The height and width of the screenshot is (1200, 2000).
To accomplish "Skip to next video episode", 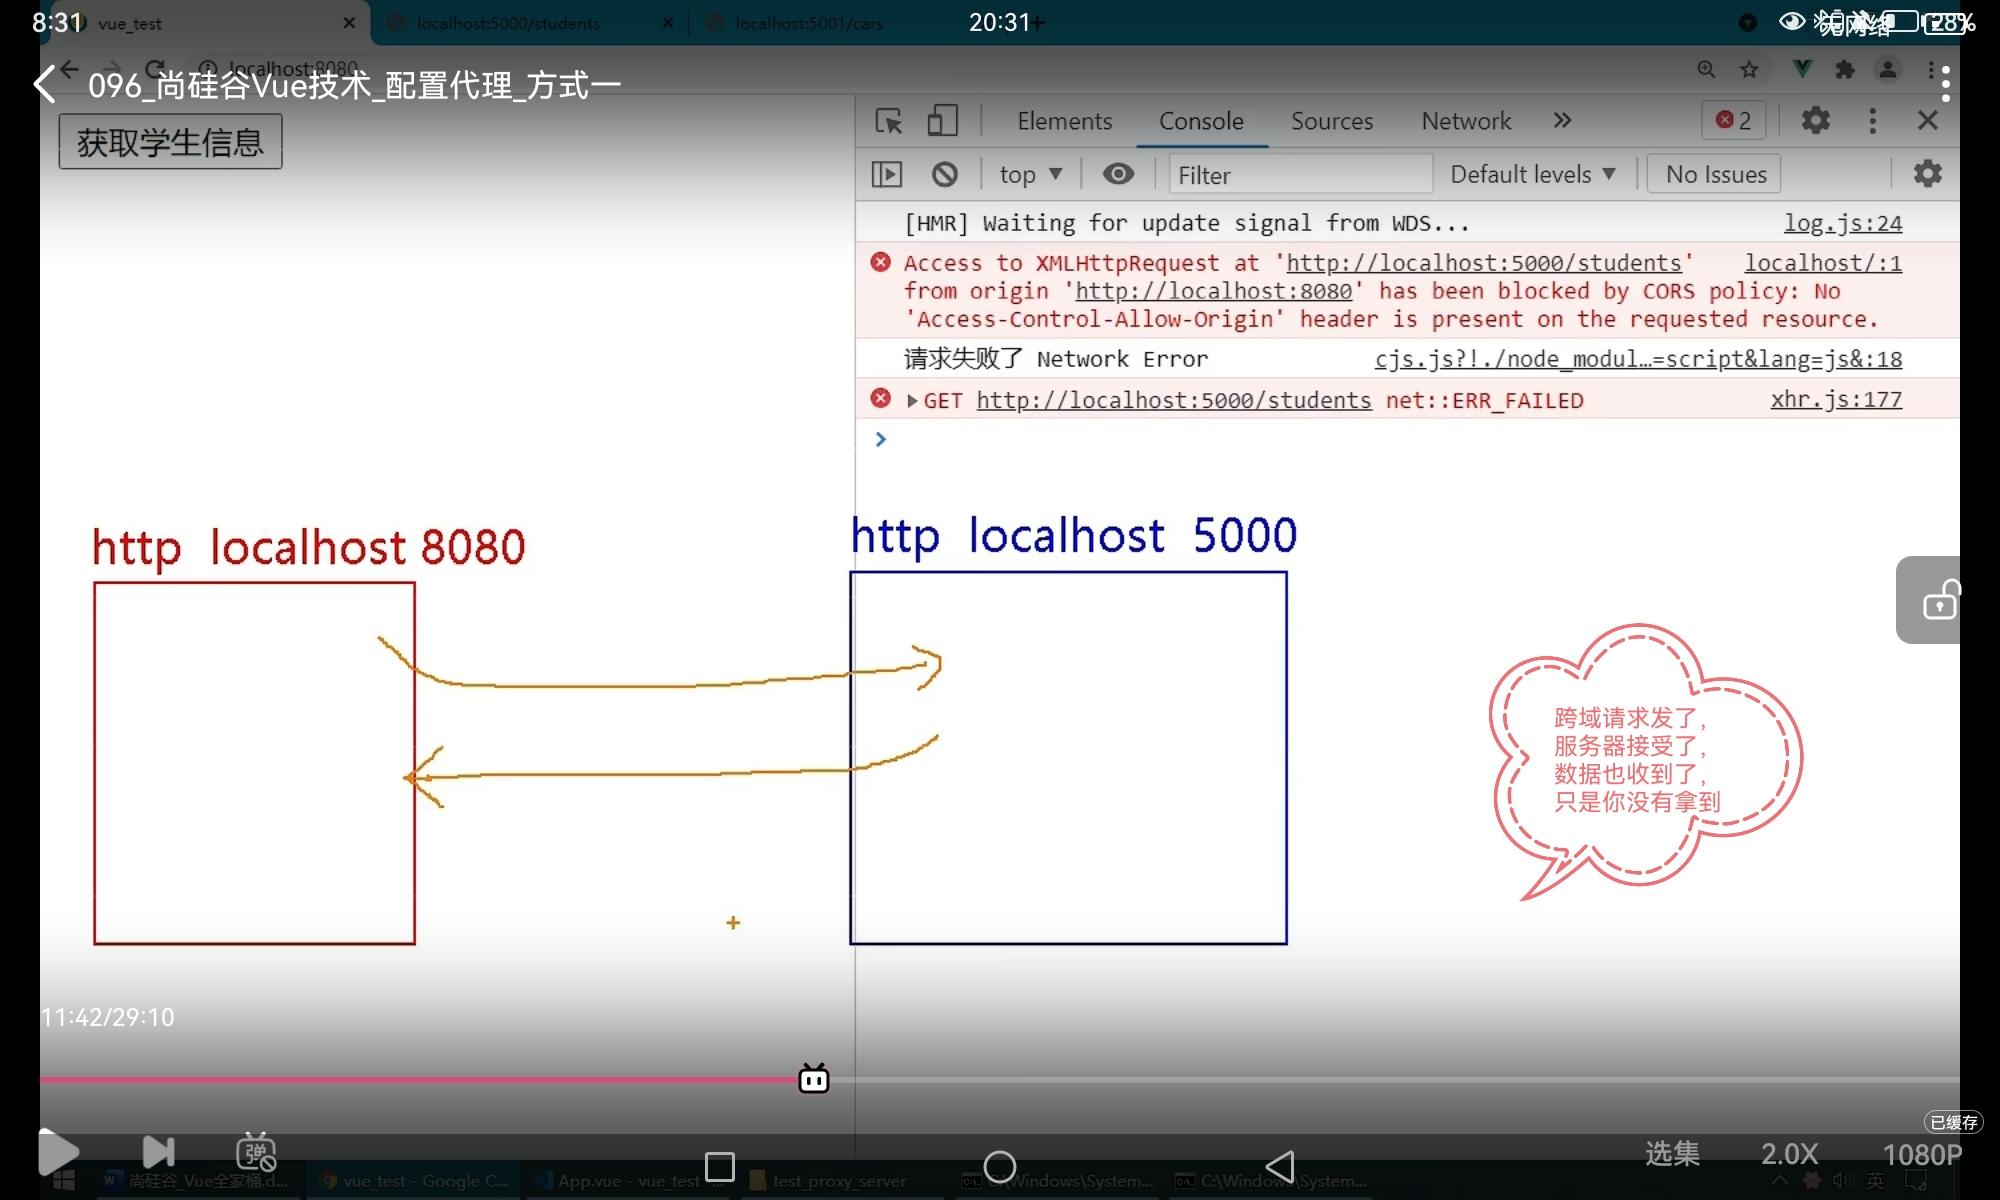I will [158, 1152].
